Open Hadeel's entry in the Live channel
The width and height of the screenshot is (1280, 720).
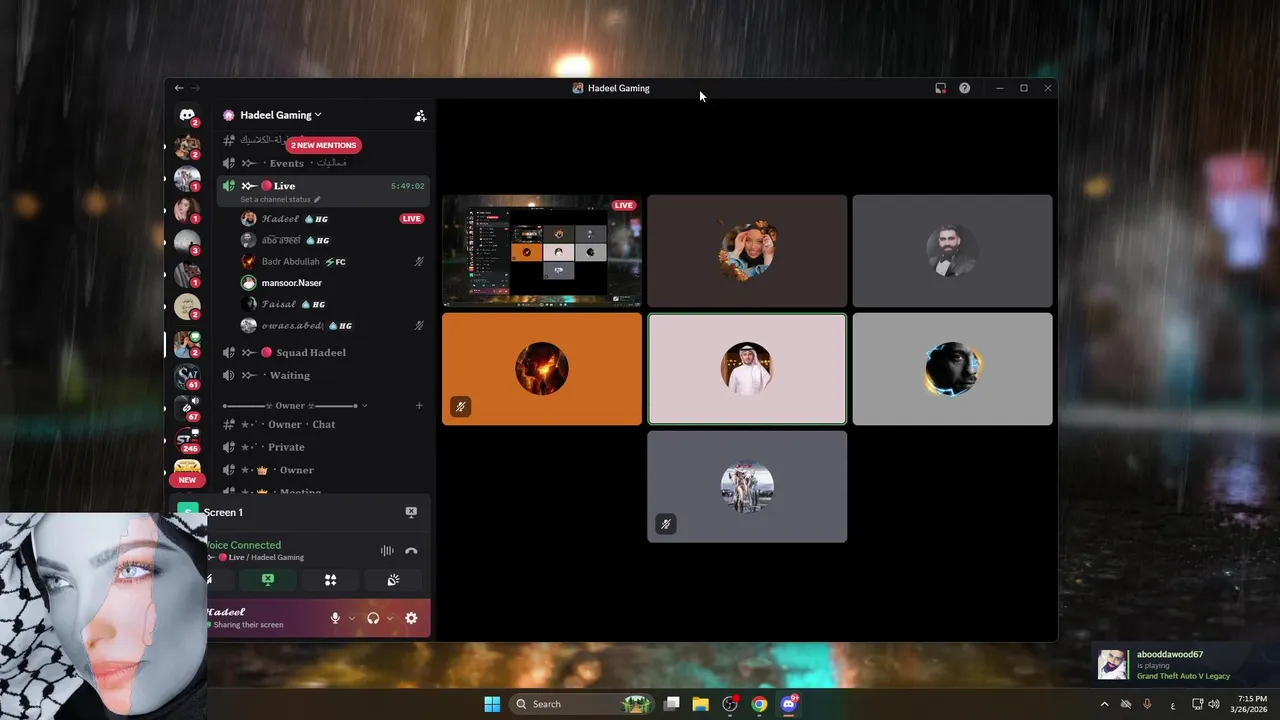(x=324, y=219)
